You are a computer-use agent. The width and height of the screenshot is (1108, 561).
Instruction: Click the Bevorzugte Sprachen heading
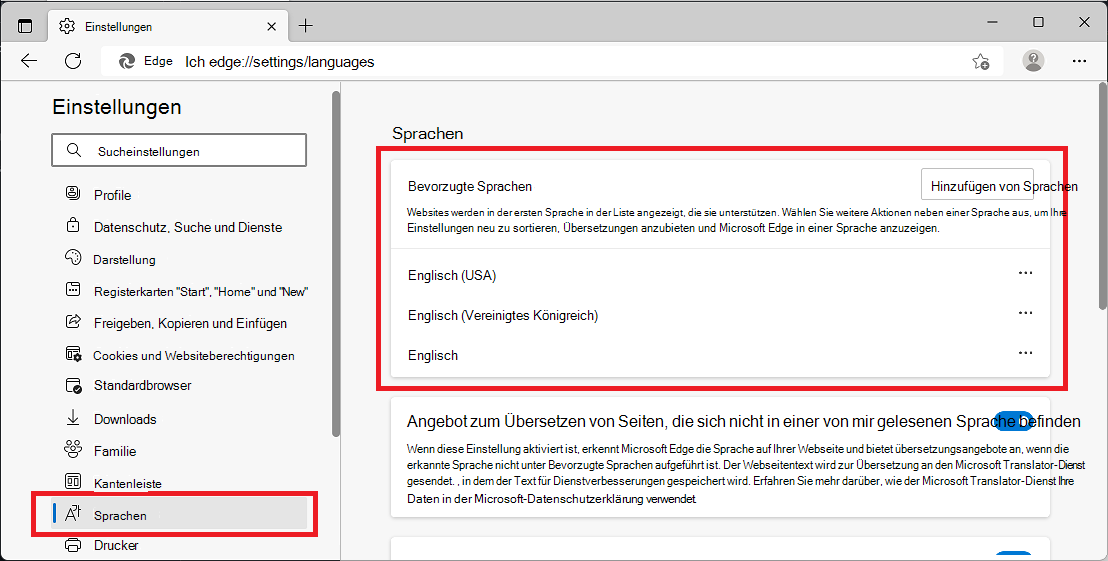click(470, 187)
